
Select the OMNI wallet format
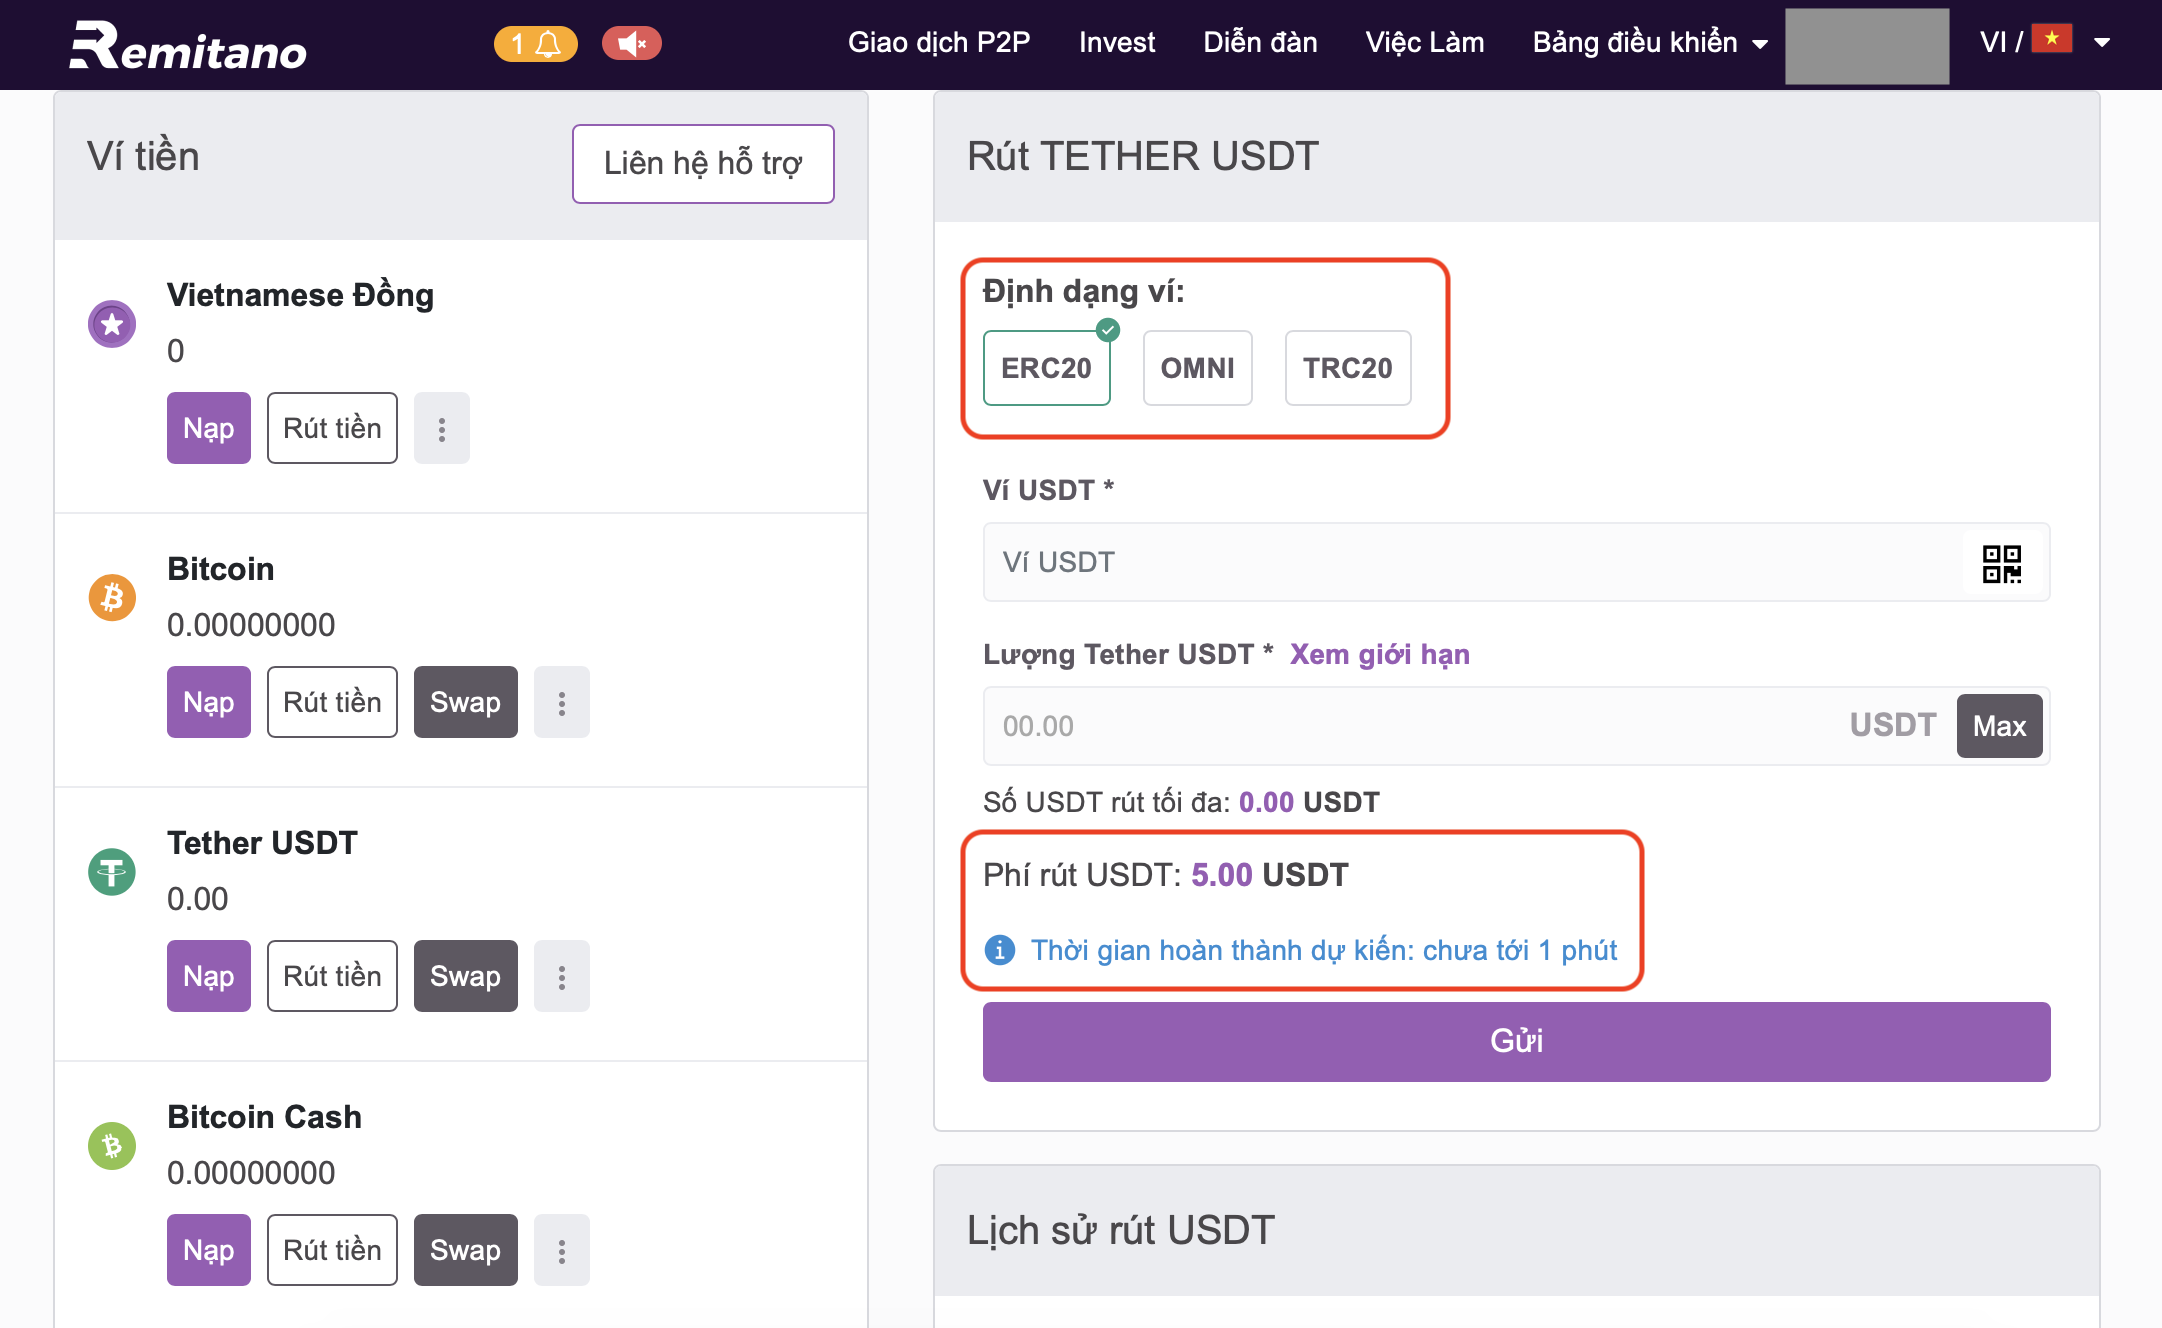[1197, 368]
